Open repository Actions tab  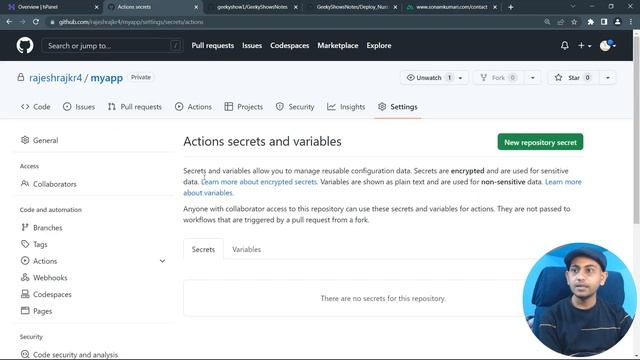pyautogui.click(x=193, y=107)
